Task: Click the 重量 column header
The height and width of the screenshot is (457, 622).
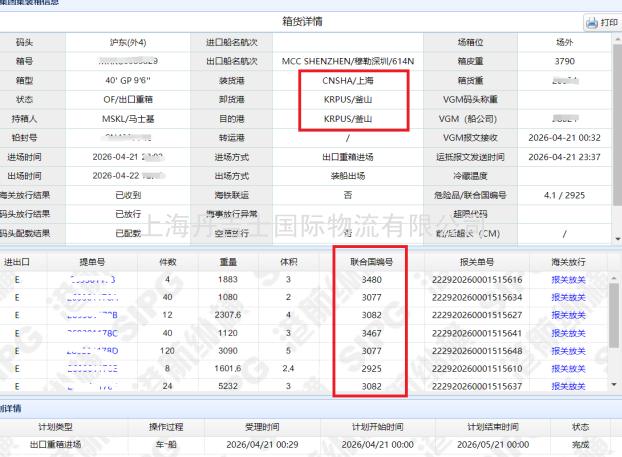Action: coord(229,261)
